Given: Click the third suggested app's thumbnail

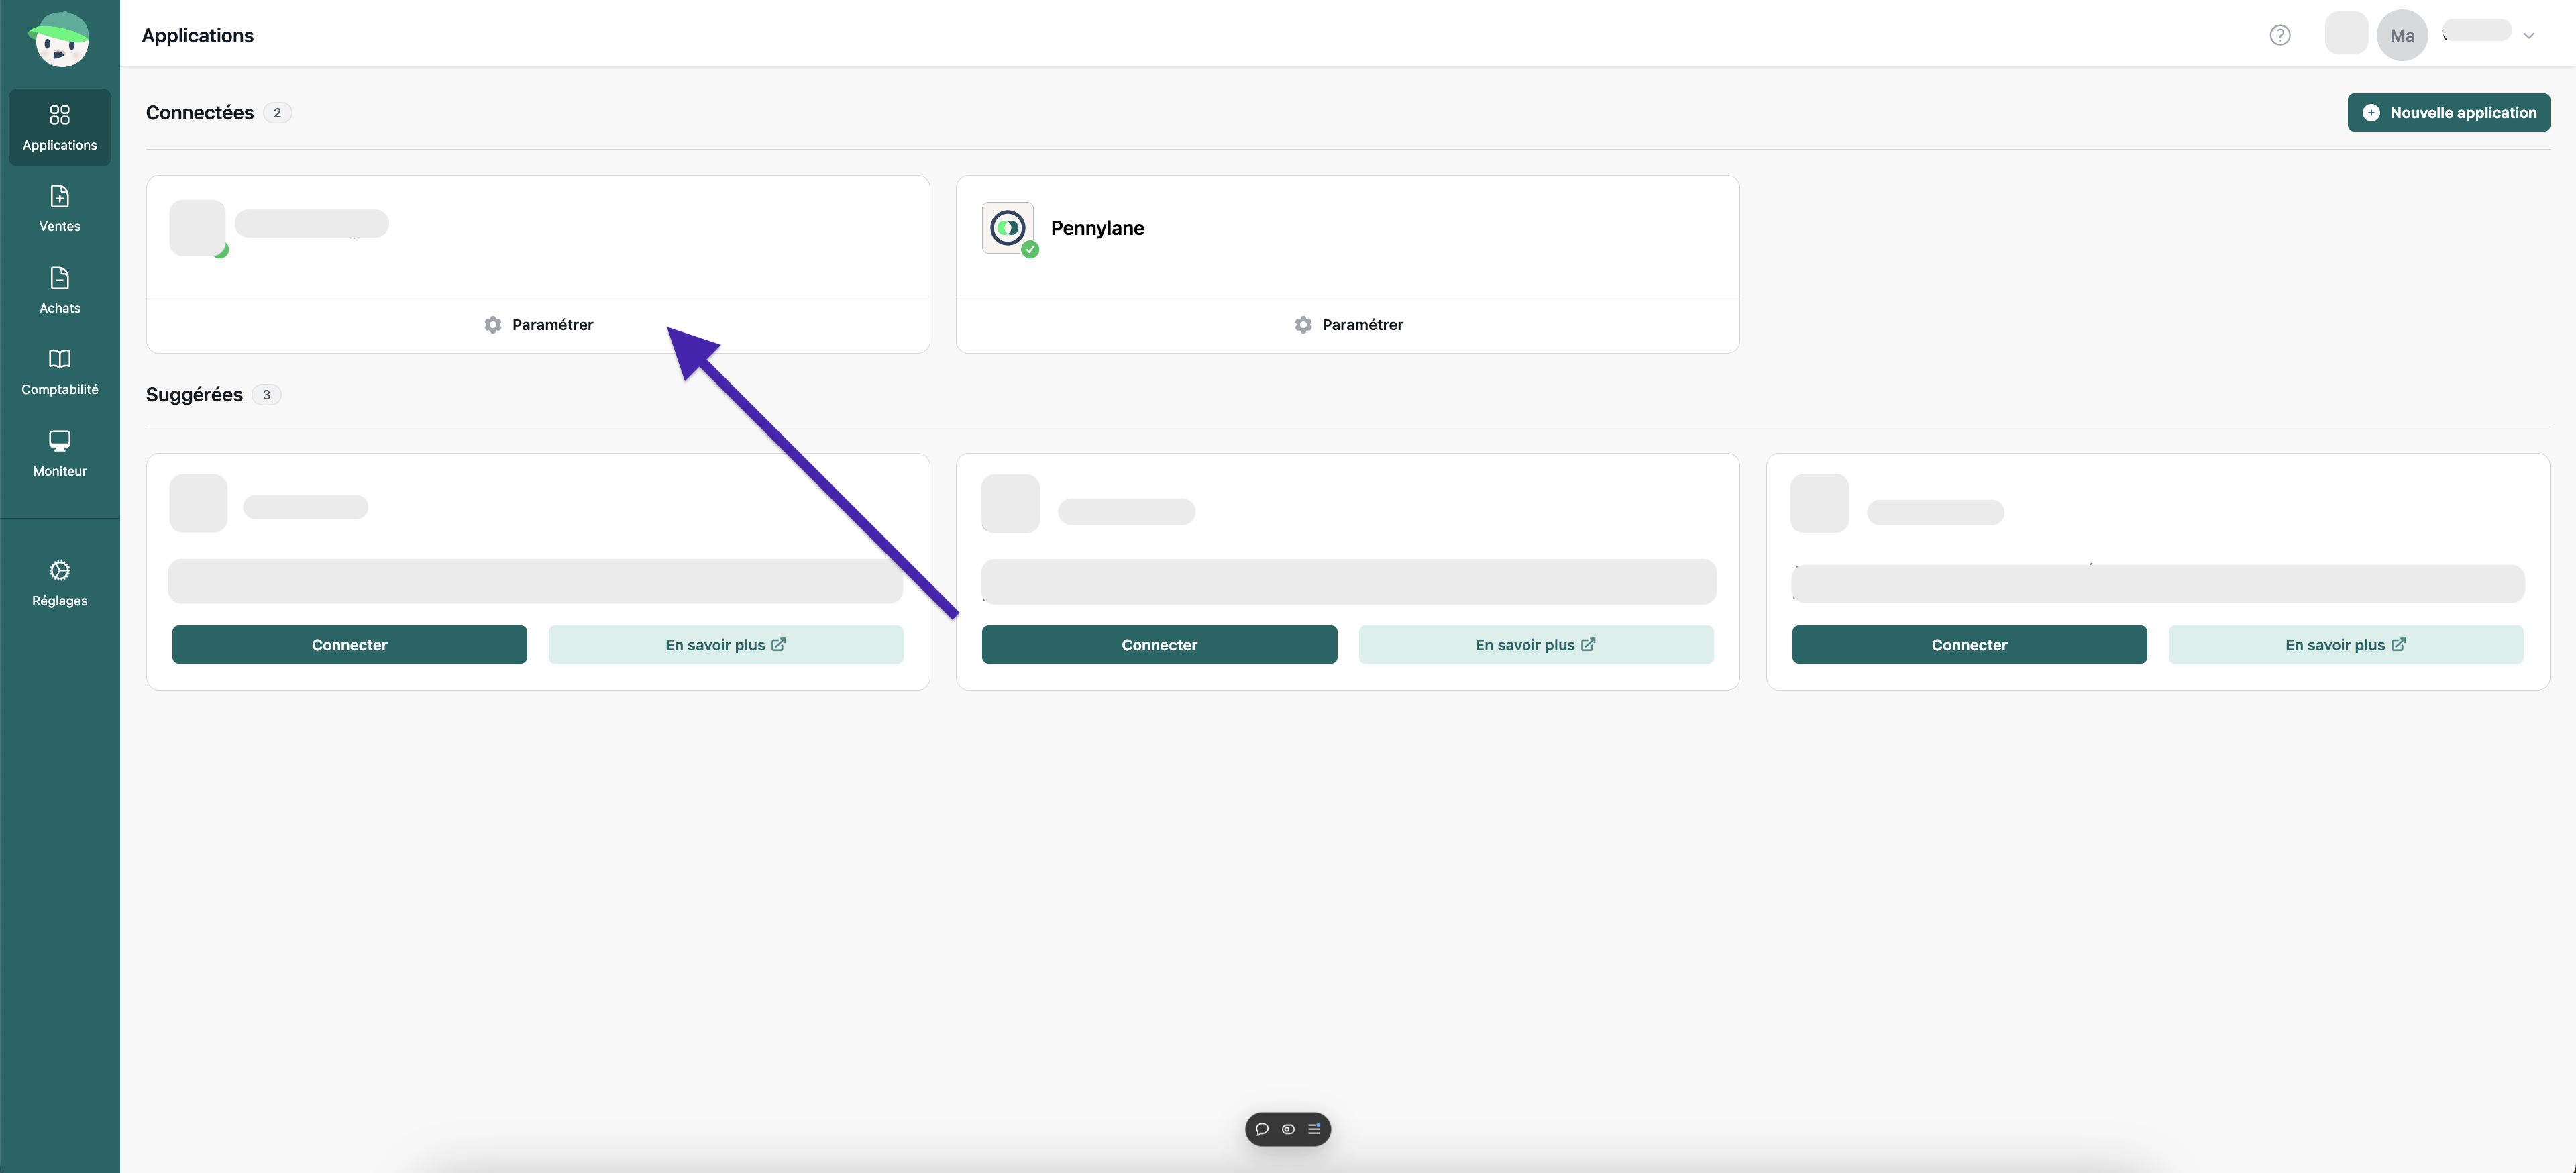Looking at the screenshot, I should click(x=1819, y=503).
